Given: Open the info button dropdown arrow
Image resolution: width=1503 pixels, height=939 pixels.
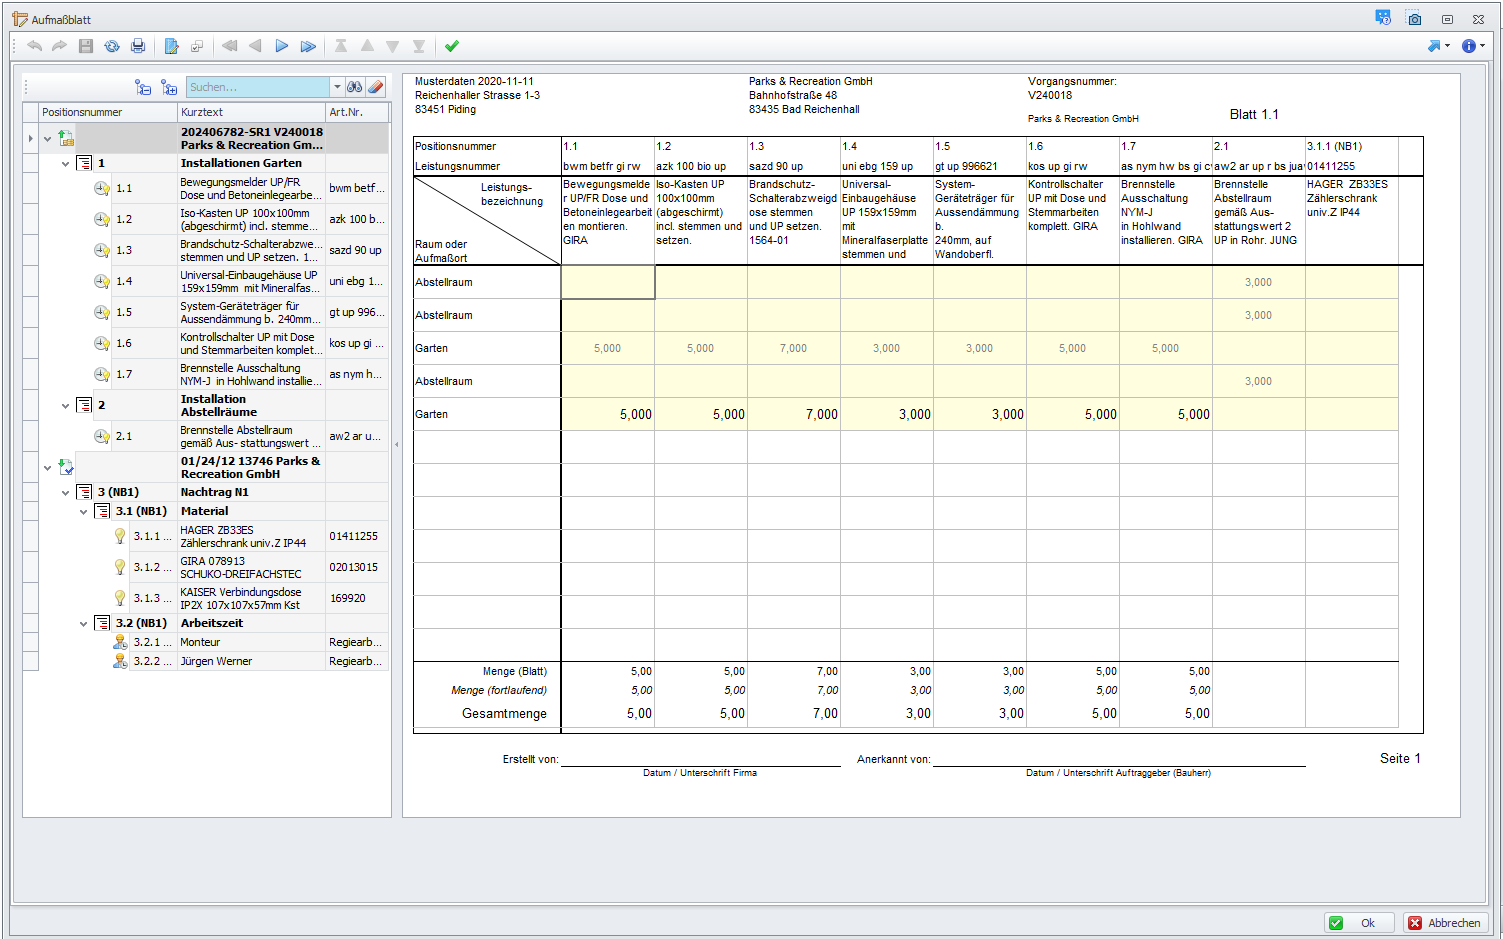Looking at the screenshot, I should pos(1482,46).
